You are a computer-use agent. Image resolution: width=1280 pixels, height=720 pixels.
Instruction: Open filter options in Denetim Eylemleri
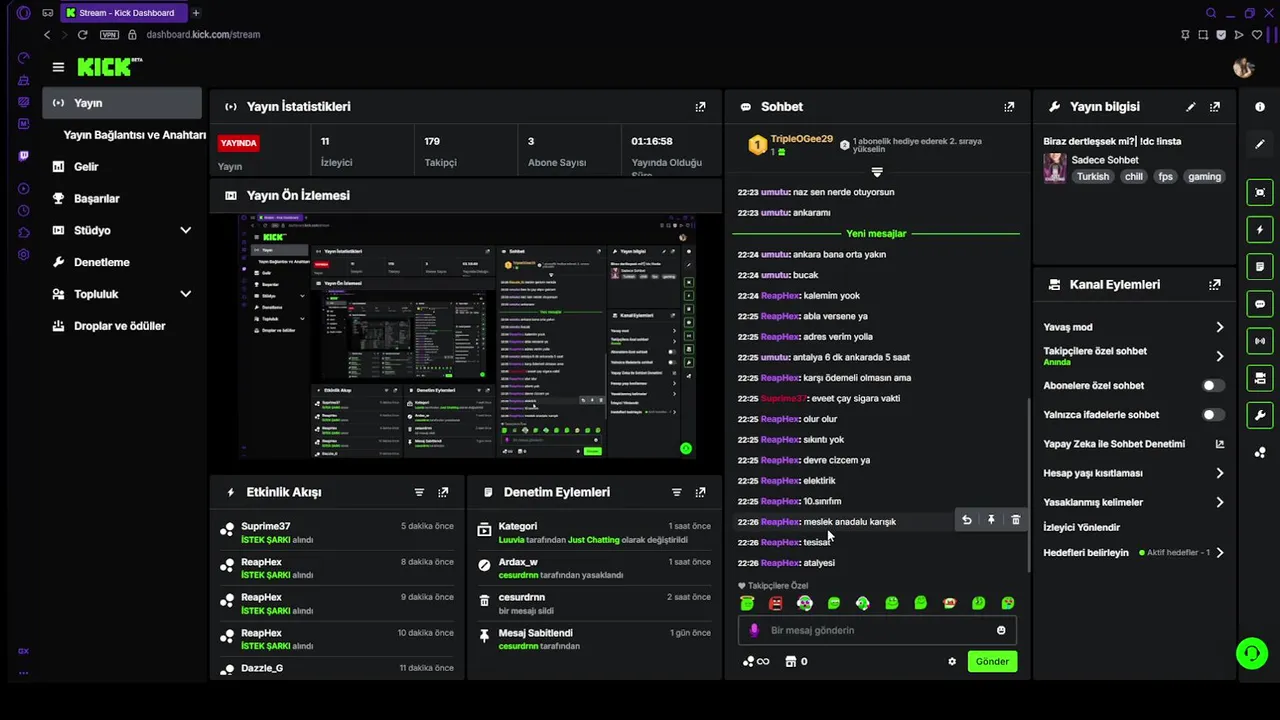tap(676, 492)
